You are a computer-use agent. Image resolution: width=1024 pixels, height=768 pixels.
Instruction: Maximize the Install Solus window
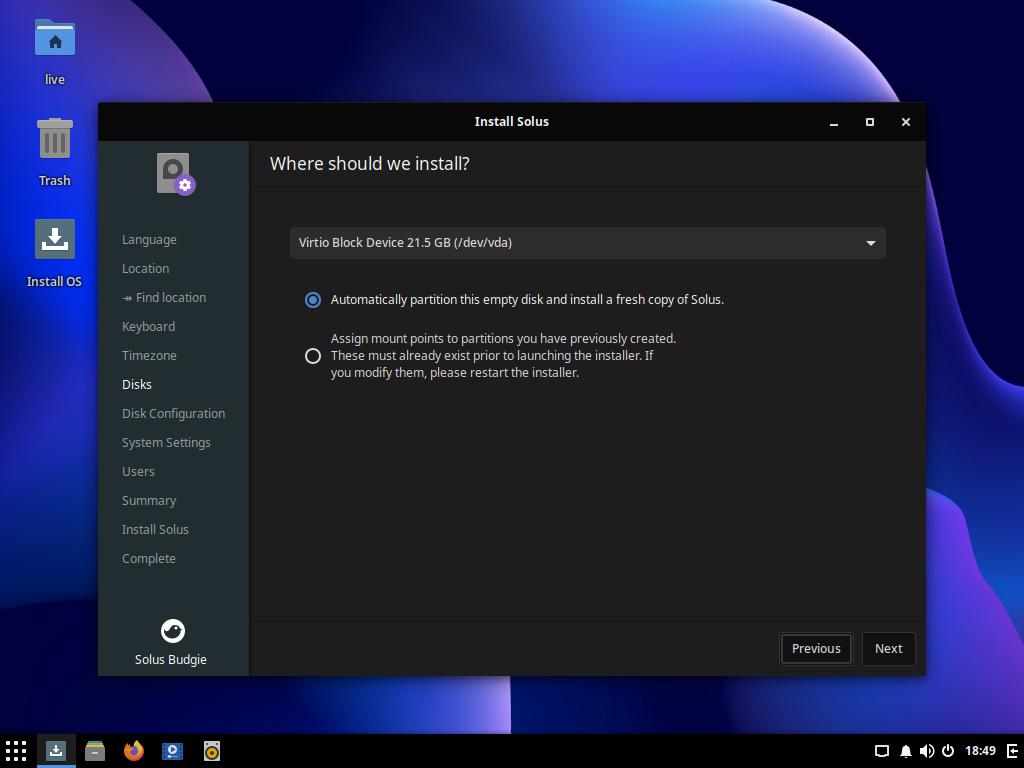pos(870,122)
